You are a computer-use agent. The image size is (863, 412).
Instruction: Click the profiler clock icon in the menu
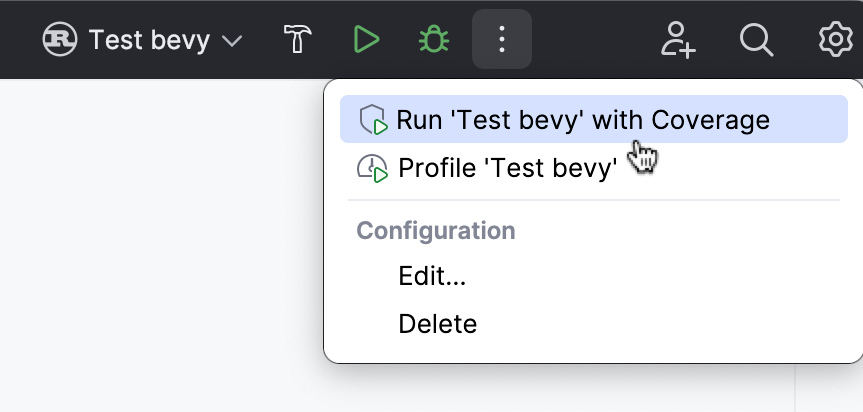coord(372,168)
